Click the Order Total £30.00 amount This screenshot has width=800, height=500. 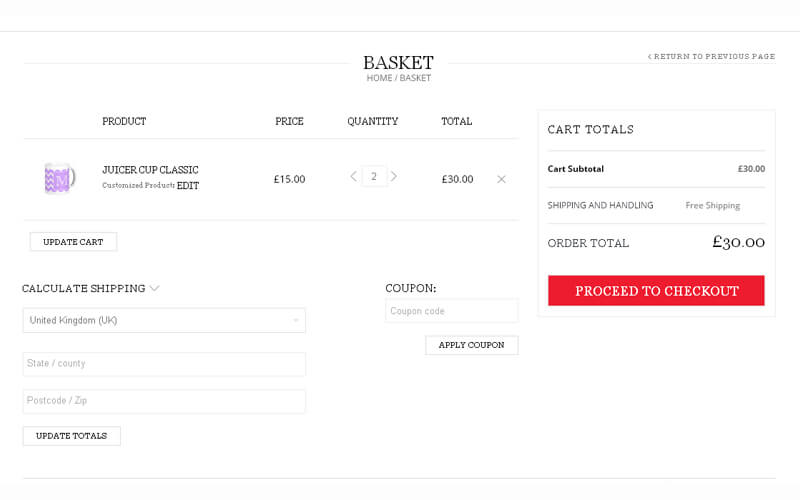click(x=739, y=242)
